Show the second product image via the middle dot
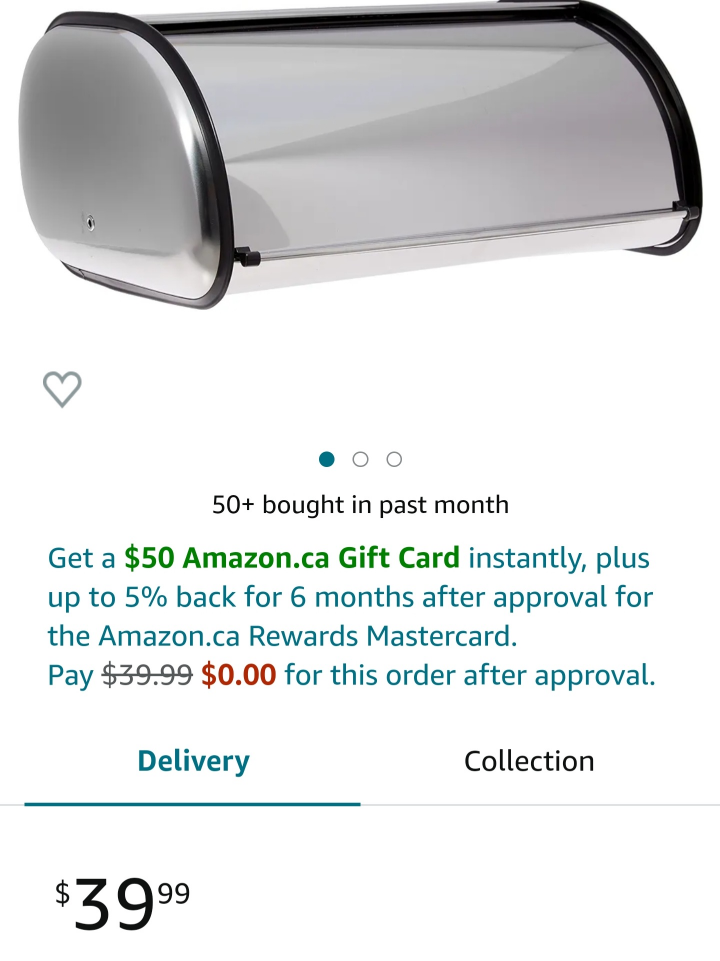This screenshot has height=961, width=720. pos(360,459)
